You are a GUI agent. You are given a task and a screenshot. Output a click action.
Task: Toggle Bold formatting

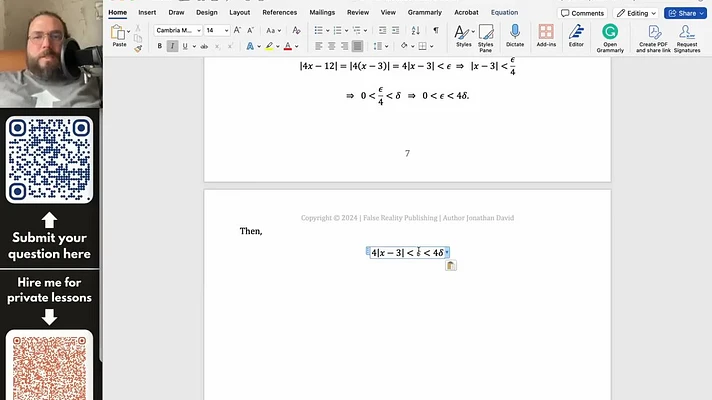(159, 46)
